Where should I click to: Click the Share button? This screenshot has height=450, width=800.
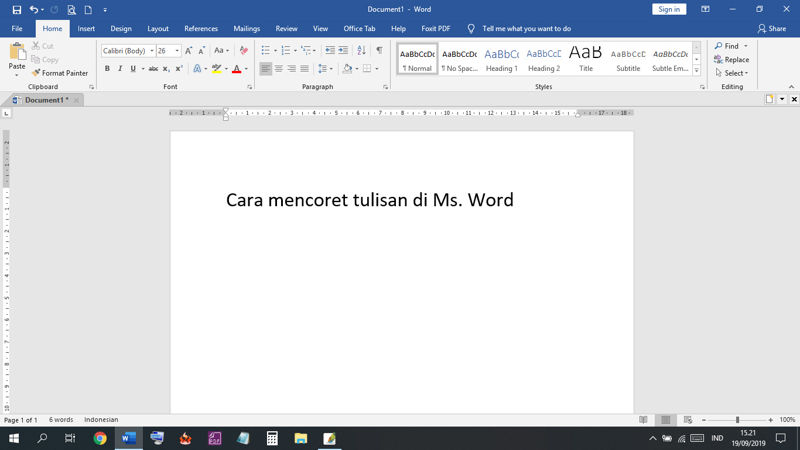(x=772, y=29)
